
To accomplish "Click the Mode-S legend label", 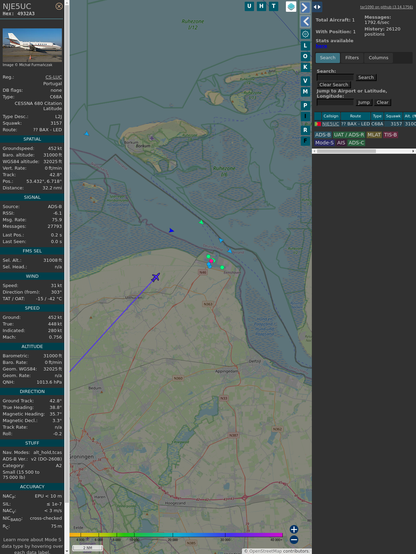I will [324, 143].
